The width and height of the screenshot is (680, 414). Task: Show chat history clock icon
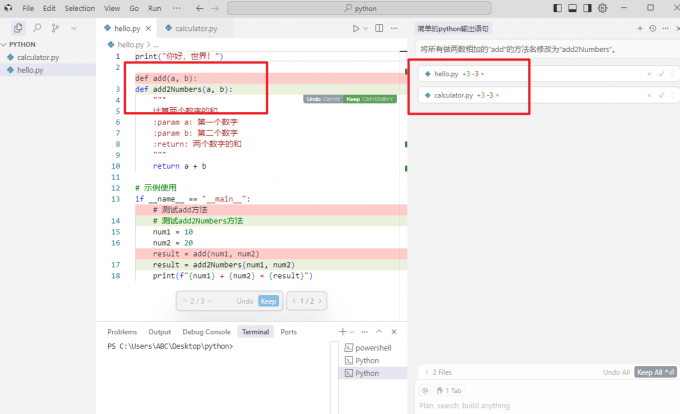[x=653, y=28]
